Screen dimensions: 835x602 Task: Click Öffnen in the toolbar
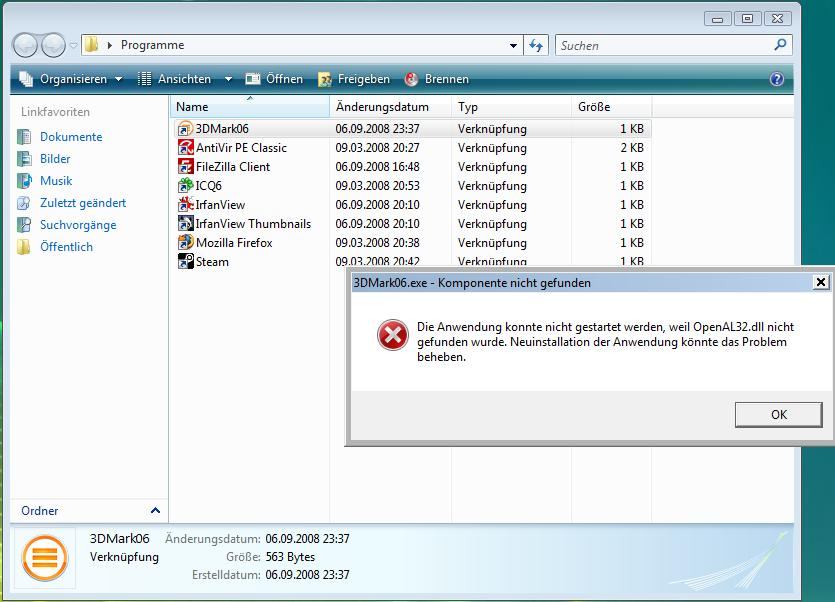click(274, 79)
